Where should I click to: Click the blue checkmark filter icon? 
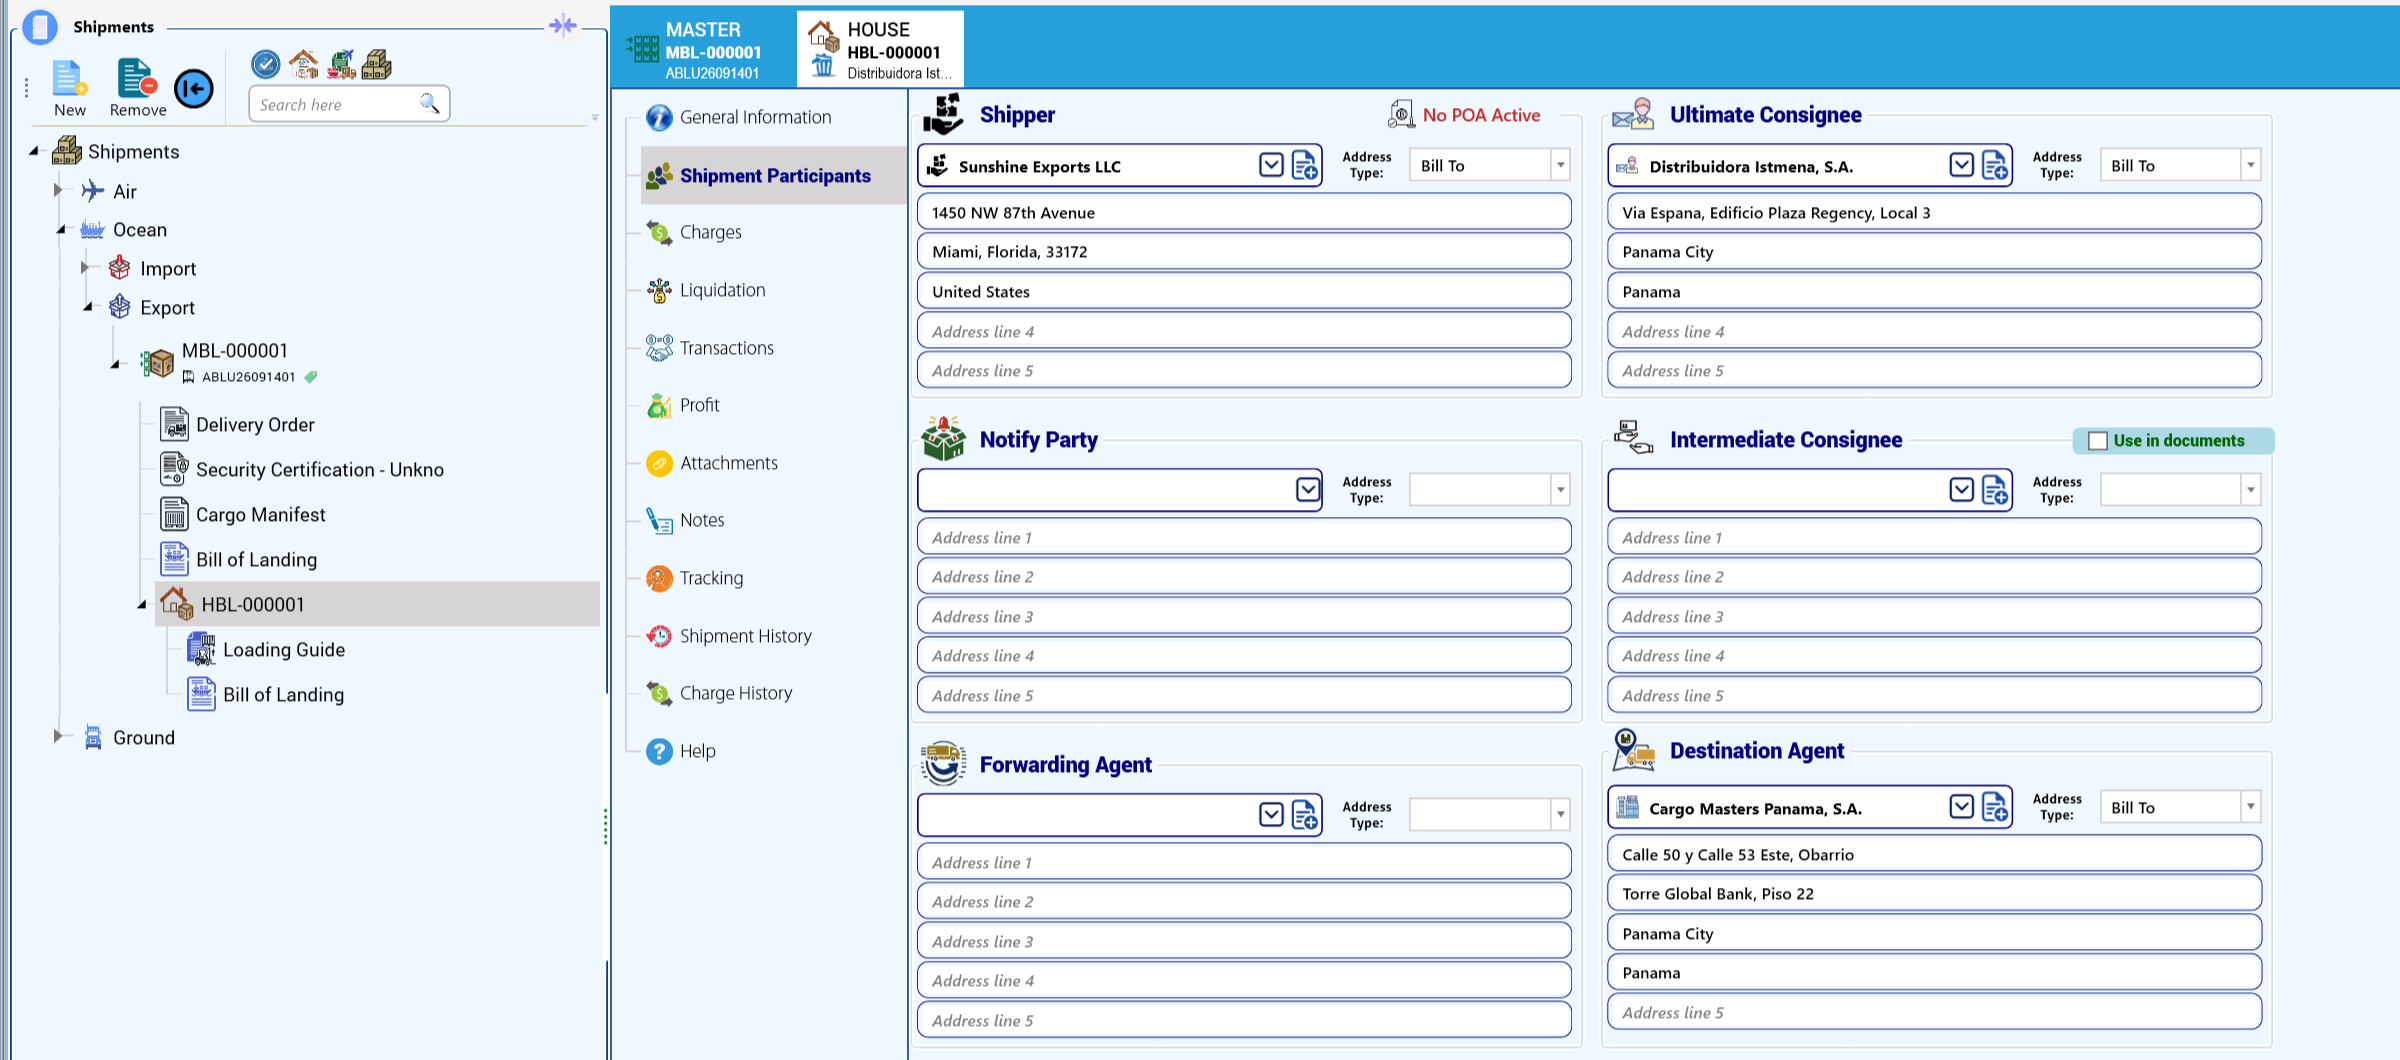click(x=265, y=65)
